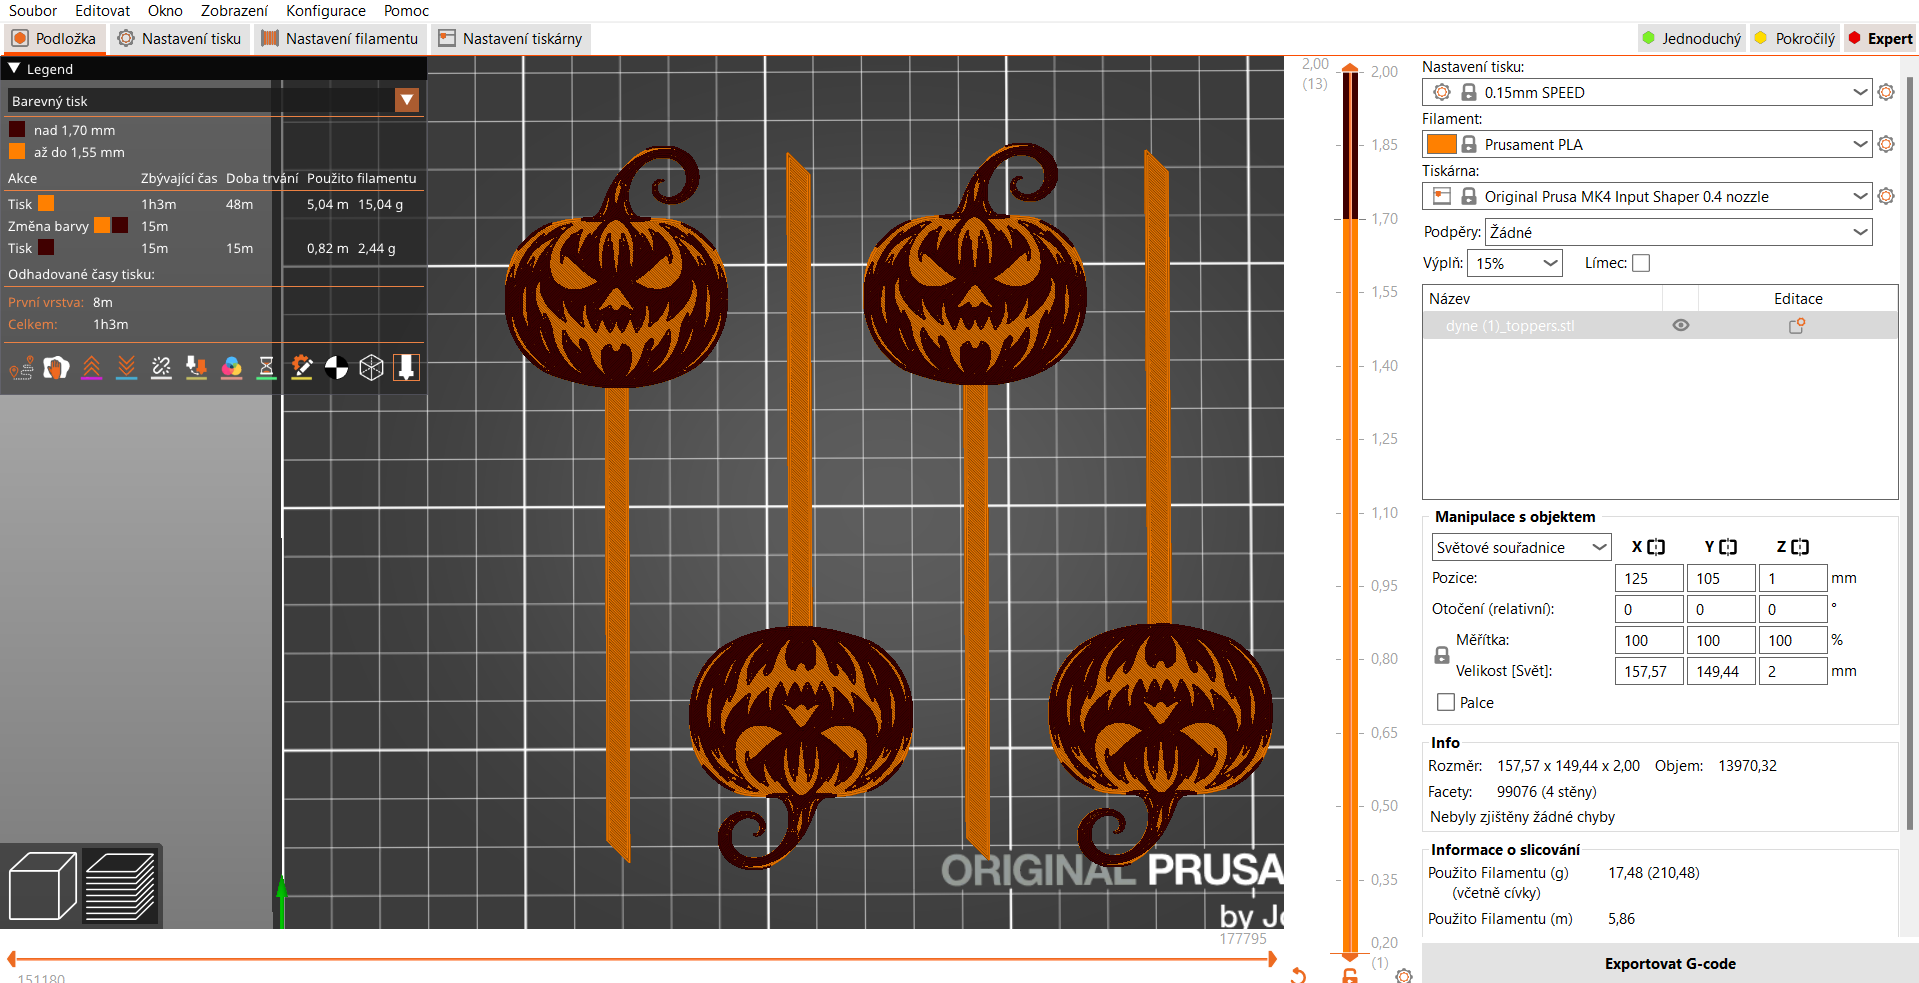
Task: Hide dyne (1)_toppers.stl with eye icon
Action: coord(1681,326)
